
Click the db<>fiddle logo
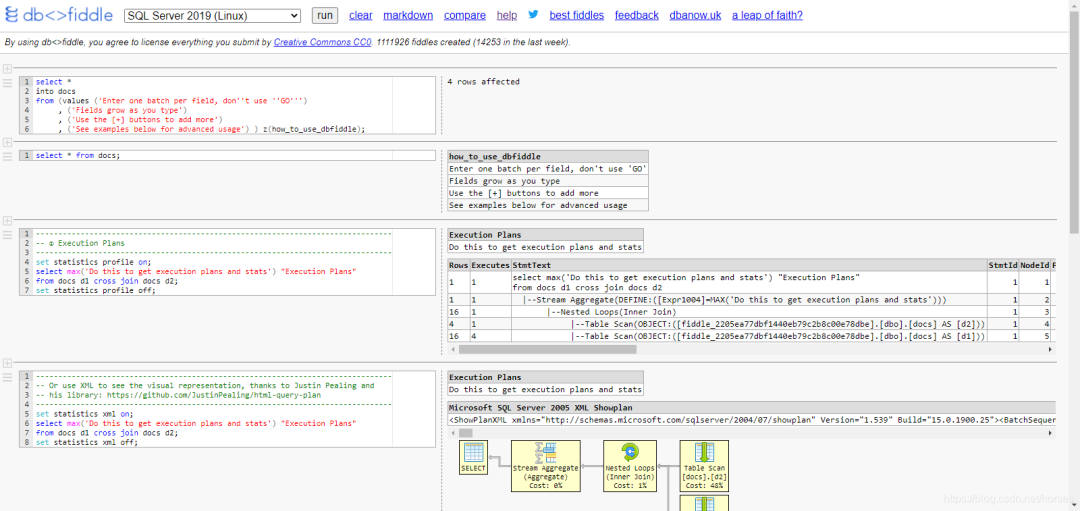58,15
